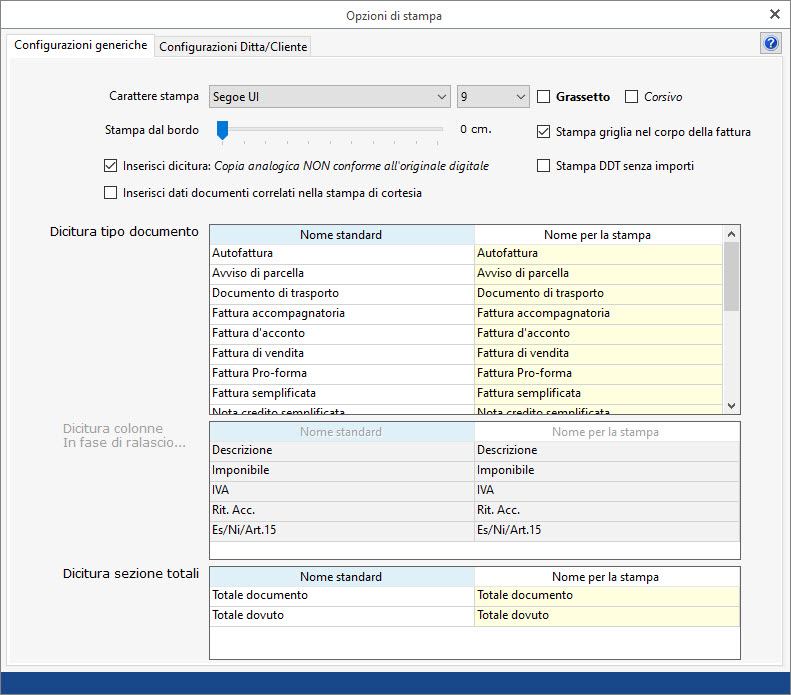The height and width of the screenshot is (695, 791).
Task: Open the font size 9 dropdown
Action: tap(493, 96)
